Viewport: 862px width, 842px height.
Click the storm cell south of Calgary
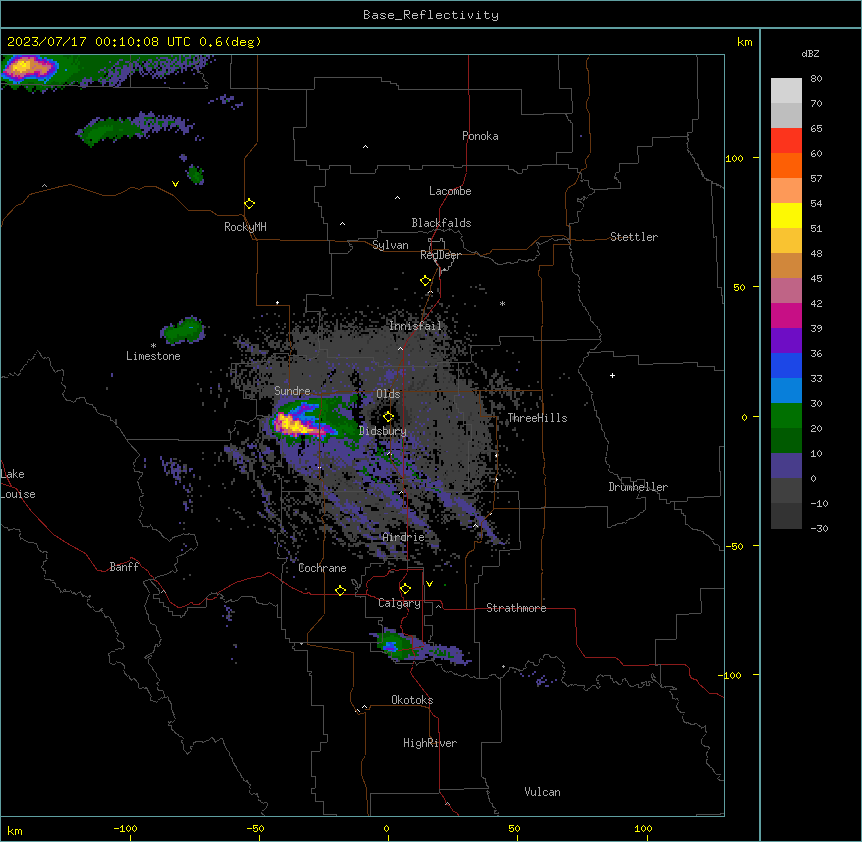point(394,645)
